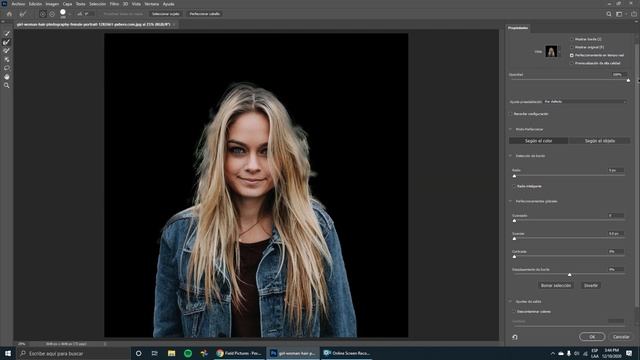Choose the add-to-selection plus circle

coord(43,14)
